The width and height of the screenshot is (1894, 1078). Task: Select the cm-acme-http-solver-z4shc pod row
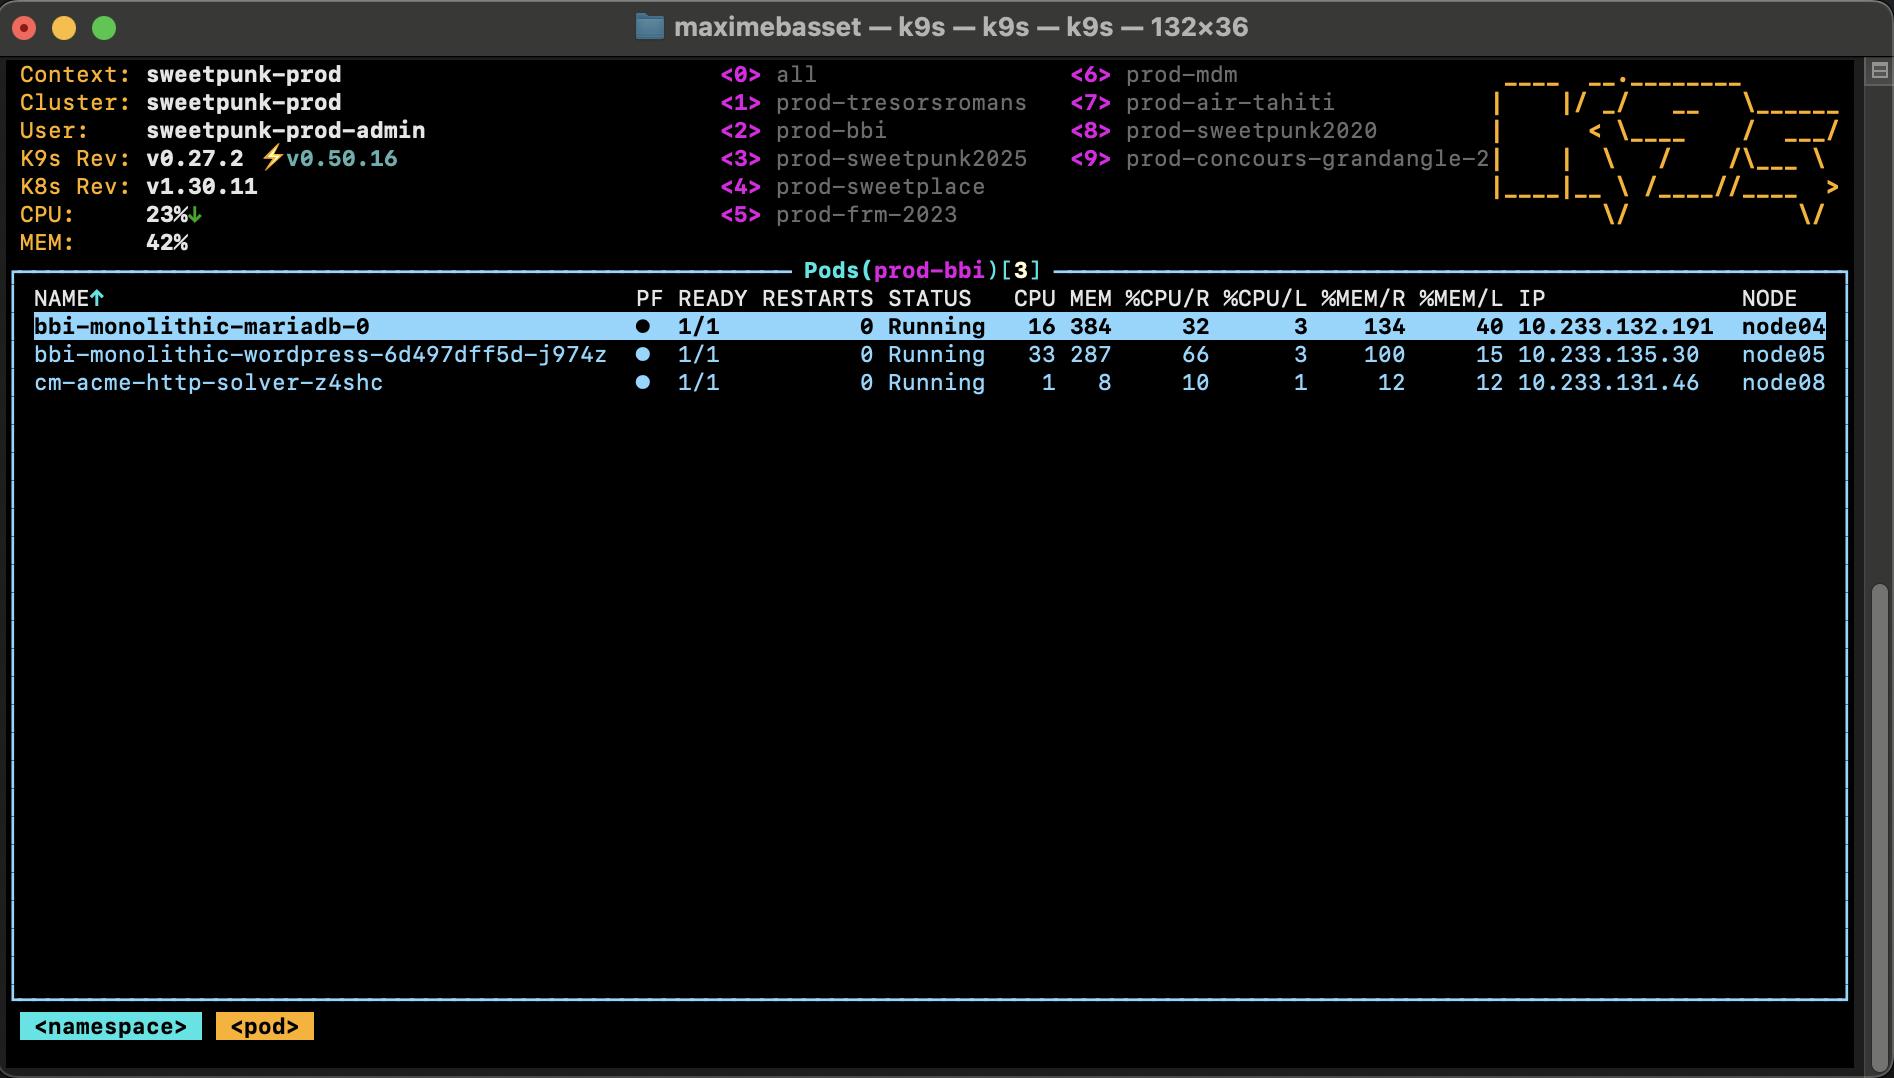pos(208,382)
